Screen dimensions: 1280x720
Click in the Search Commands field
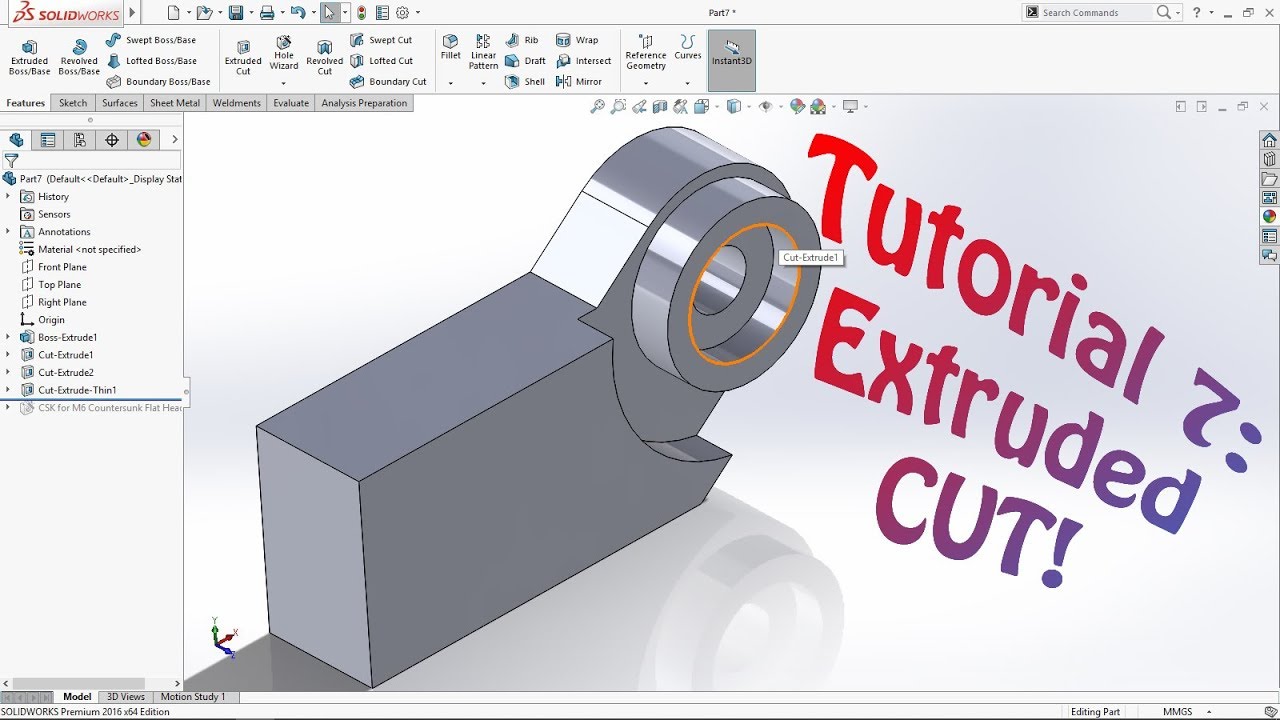1096,13
